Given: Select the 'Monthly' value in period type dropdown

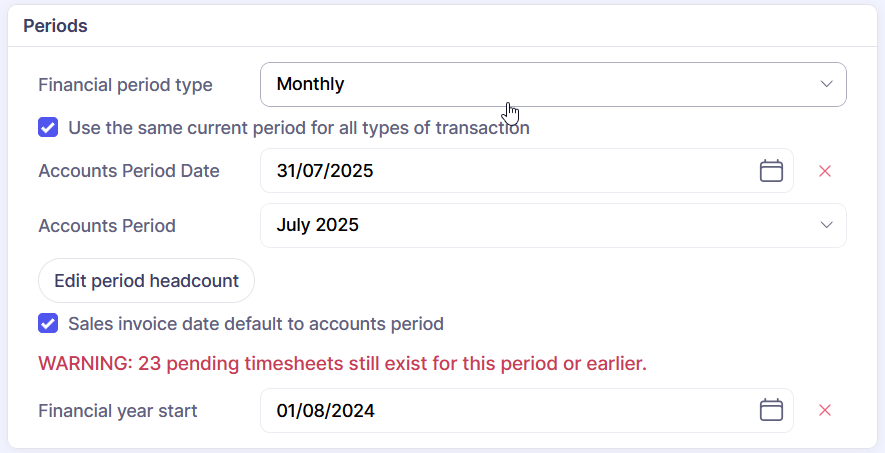Looking at the screenshot, I should pyautogui.click(x=311, y=84).
